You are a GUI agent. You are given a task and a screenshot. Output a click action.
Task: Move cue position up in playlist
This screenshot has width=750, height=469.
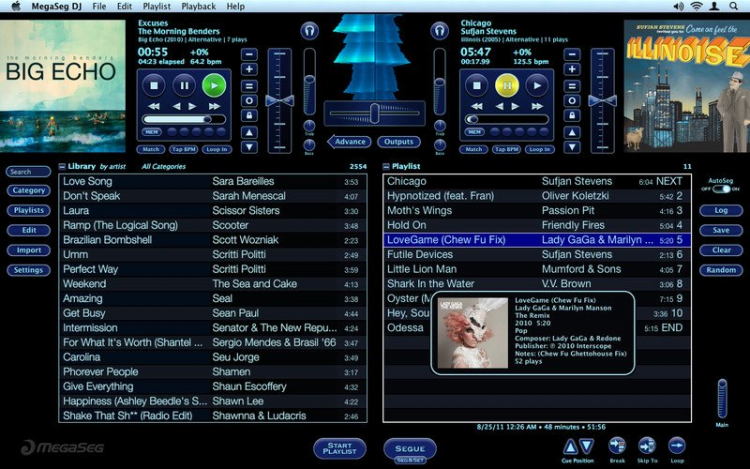[x=570, y=447]
